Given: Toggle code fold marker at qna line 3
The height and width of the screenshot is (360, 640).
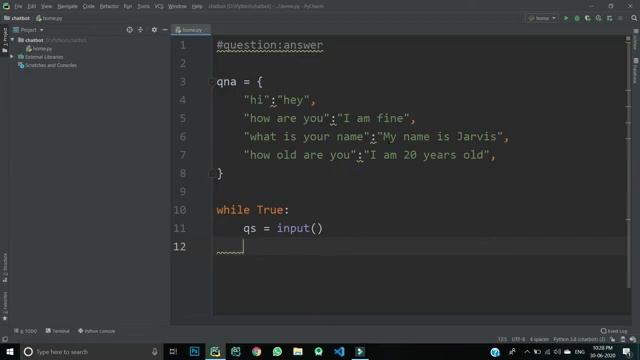Looking at the screenshot, I should [x=212, y=82].
